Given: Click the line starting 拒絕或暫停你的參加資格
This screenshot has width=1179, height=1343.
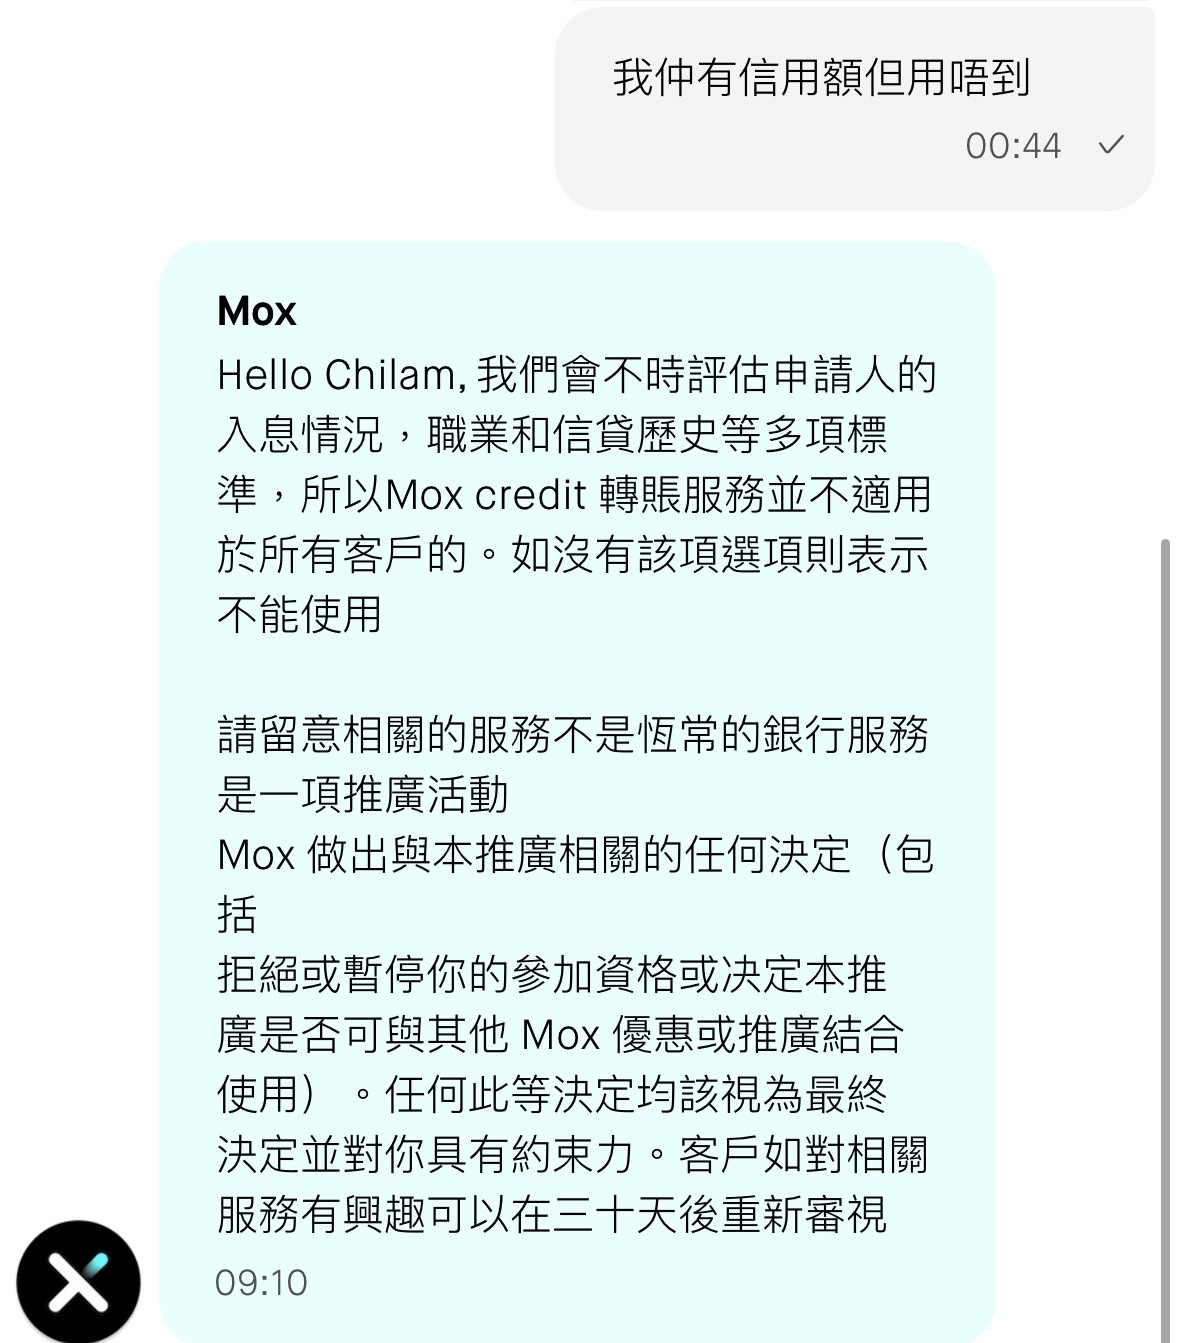Looking at the screenshot, I should point(552,974).
